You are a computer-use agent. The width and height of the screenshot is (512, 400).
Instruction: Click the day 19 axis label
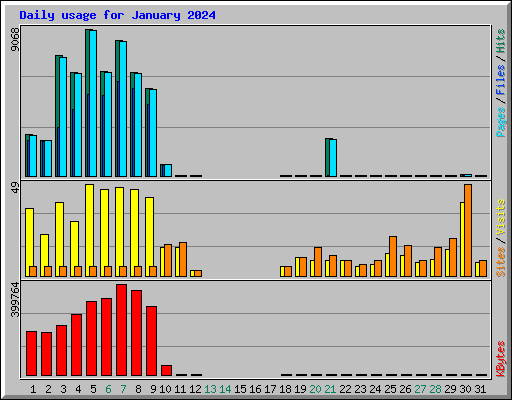(300, 389)
